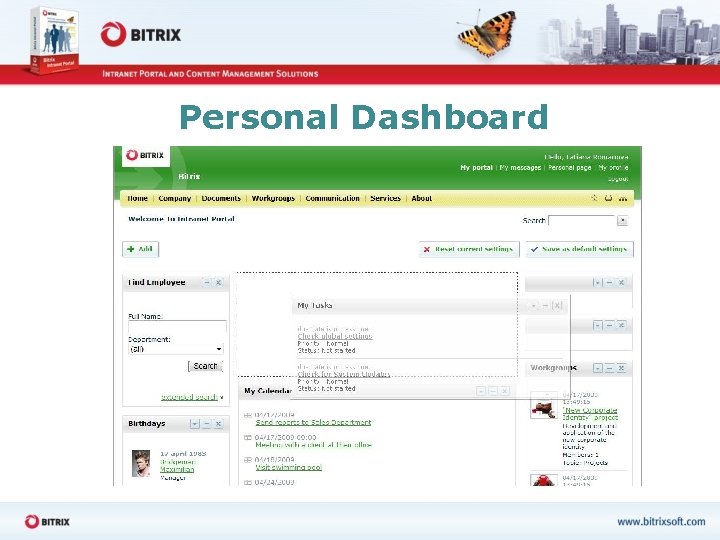Click the Welcome to Intranet Portal heading
Viewport: 720px width, 540px height.
pos(181,219)
